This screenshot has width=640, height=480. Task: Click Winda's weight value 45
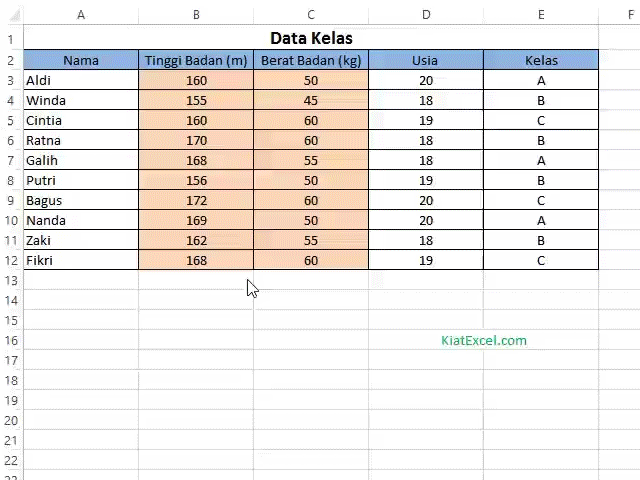pyautogui.click(x=311, y=100)
